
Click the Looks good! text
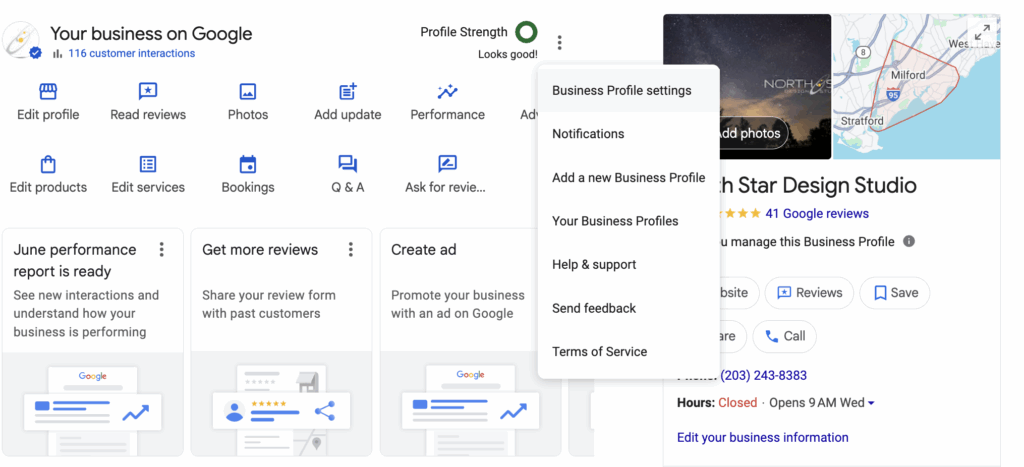(x=507, y=55)
